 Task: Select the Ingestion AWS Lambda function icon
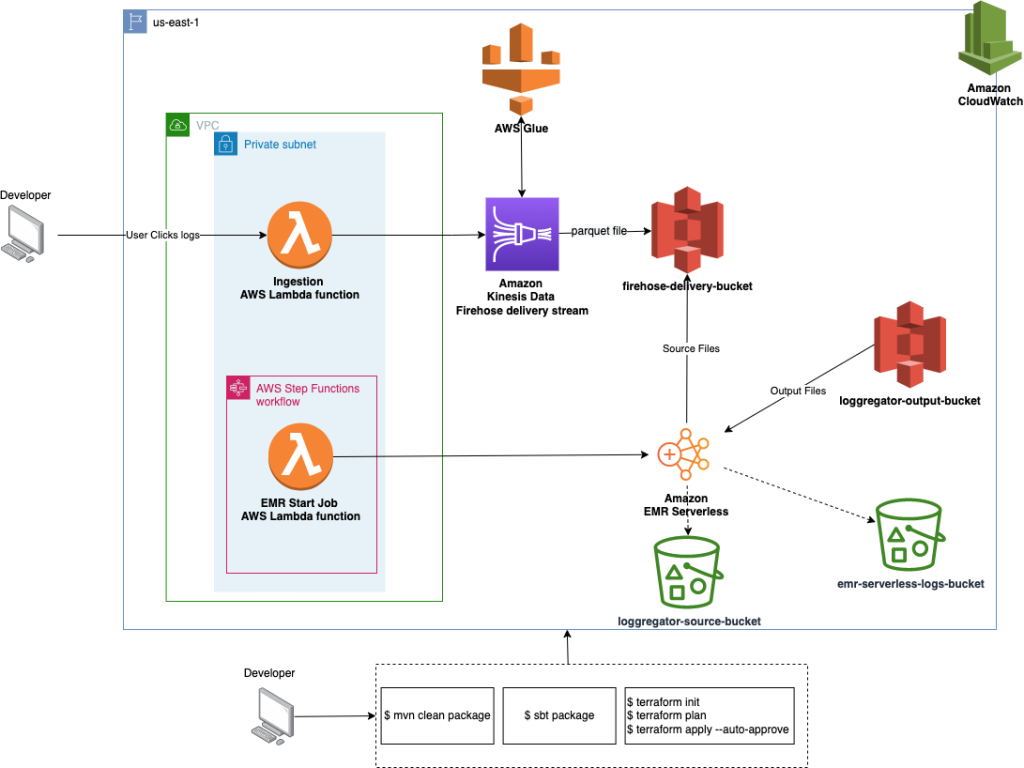(300, 235)
